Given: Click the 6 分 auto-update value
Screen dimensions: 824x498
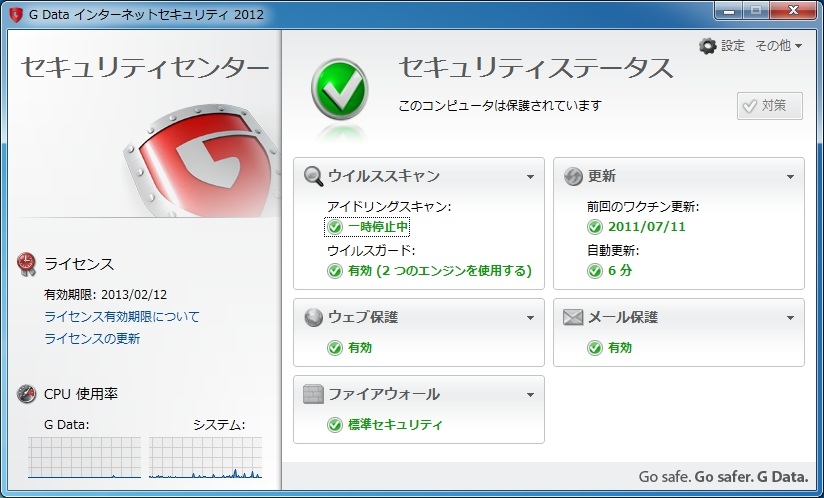Looking at the screenshot, I should click(620, 271).
